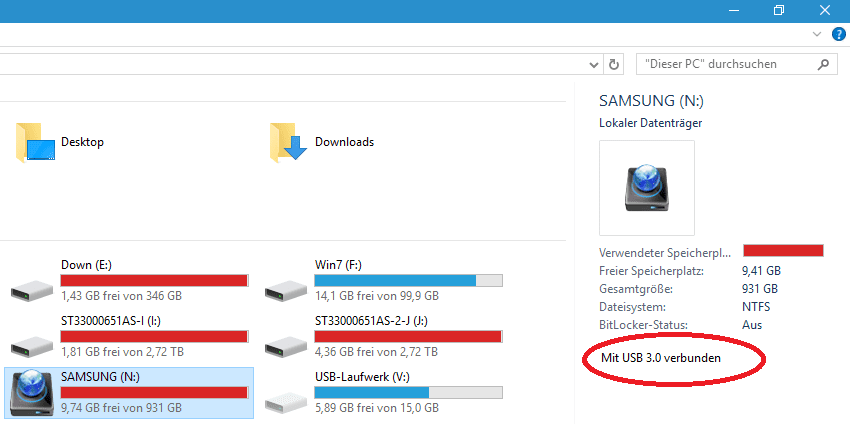Click the SAMSUNG (N:) drive name in list
The width and height of the screenshot is (850, 424).
tap(100, 377)
